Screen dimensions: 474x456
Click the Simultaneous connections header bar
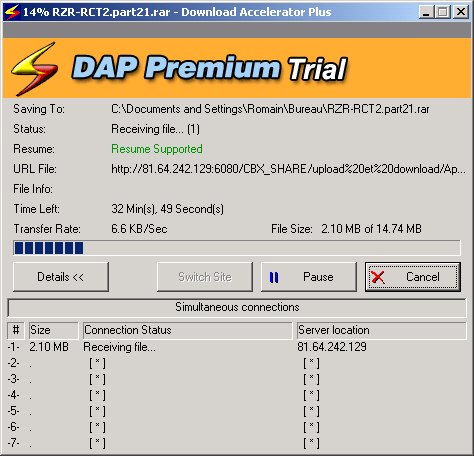click(237, 307)
